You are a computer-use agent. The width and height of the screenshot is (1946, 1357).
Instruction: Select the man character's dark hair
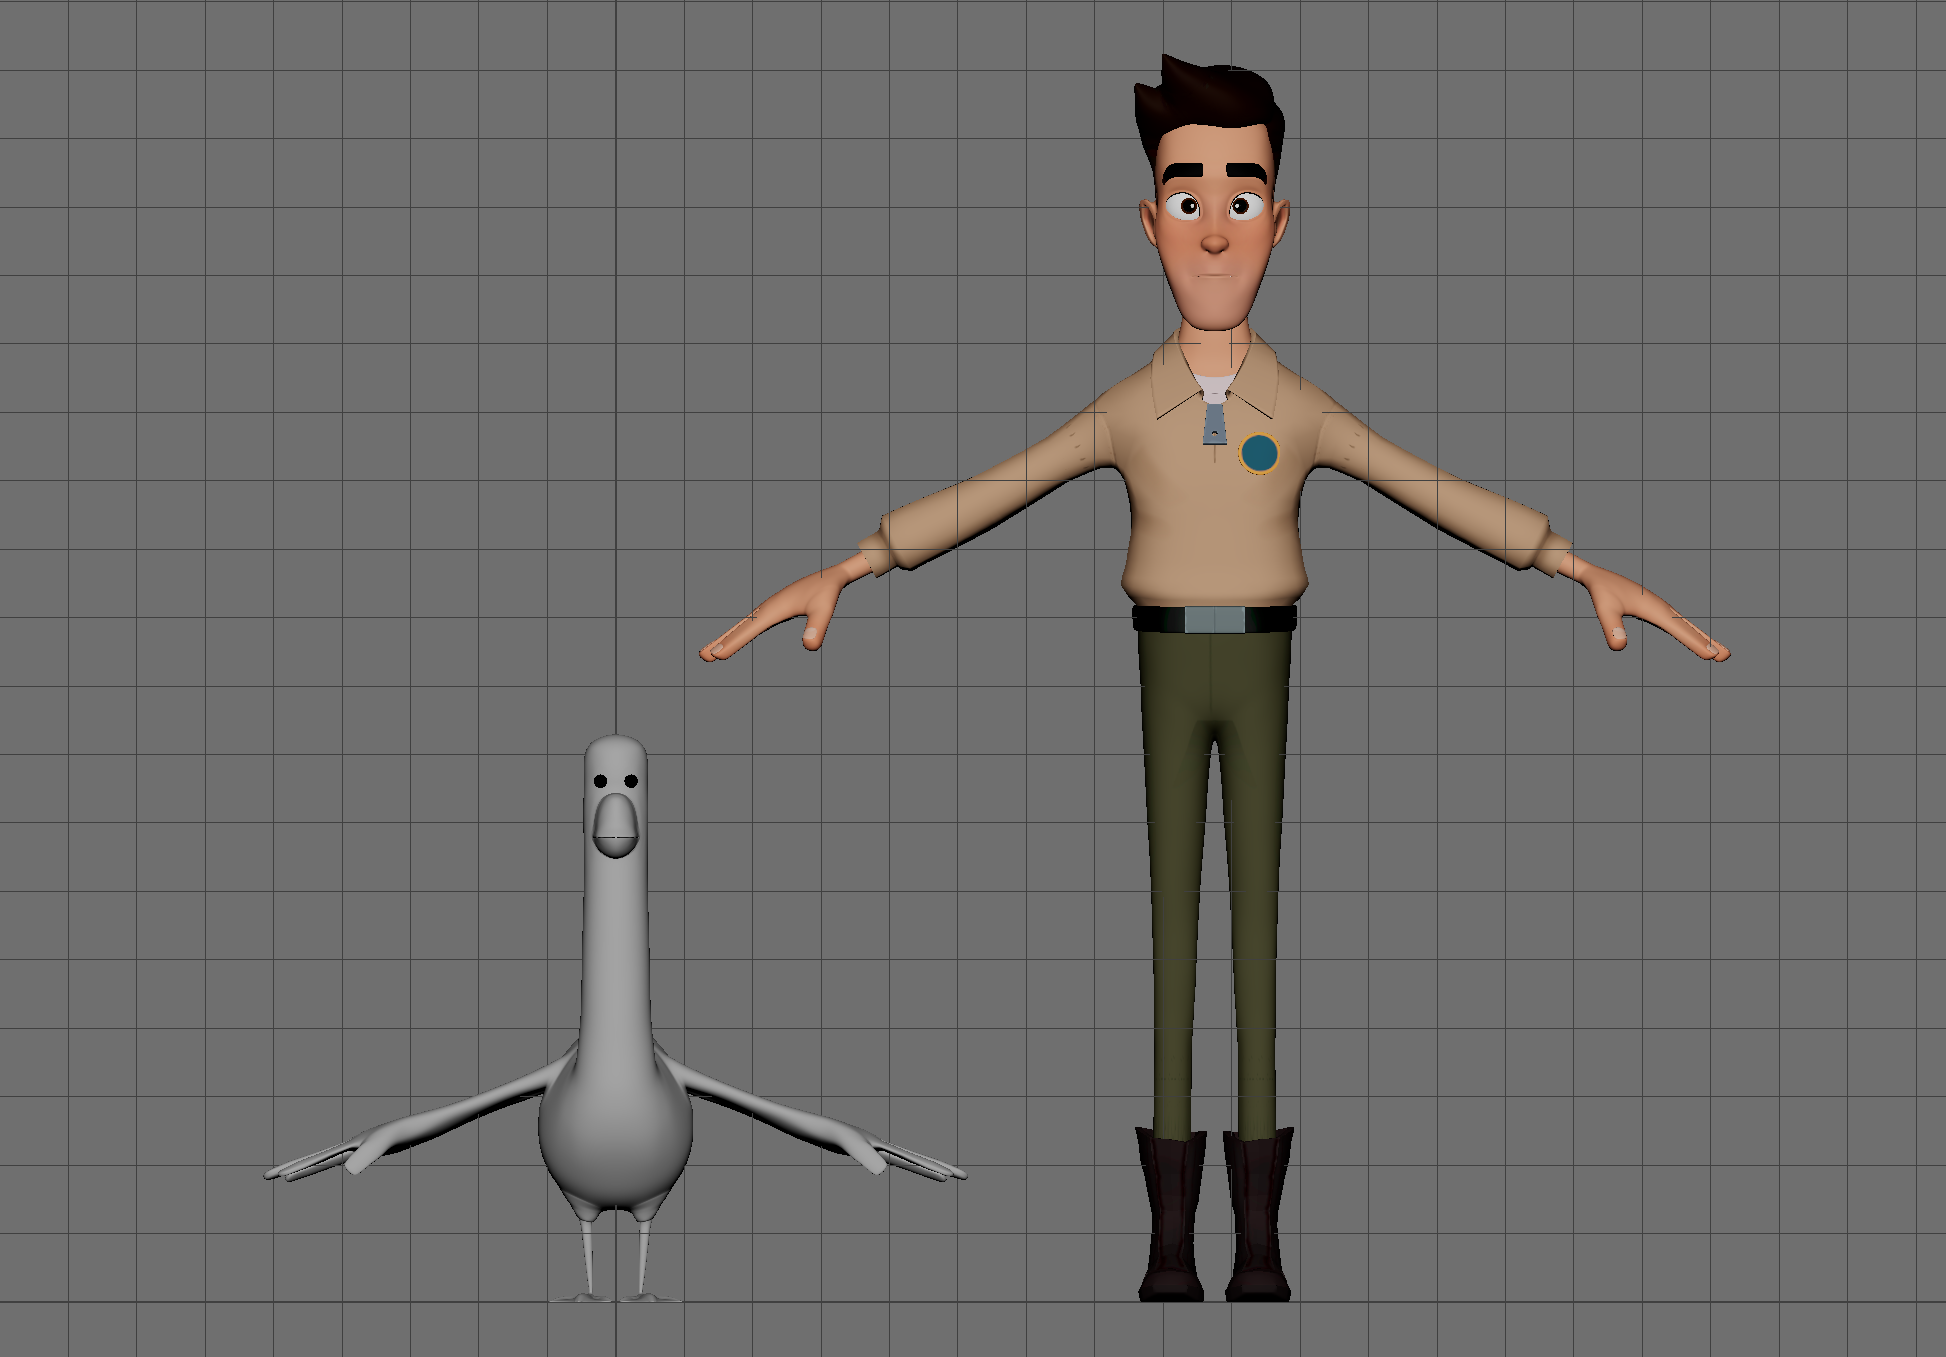click(x=1209, y=120)
